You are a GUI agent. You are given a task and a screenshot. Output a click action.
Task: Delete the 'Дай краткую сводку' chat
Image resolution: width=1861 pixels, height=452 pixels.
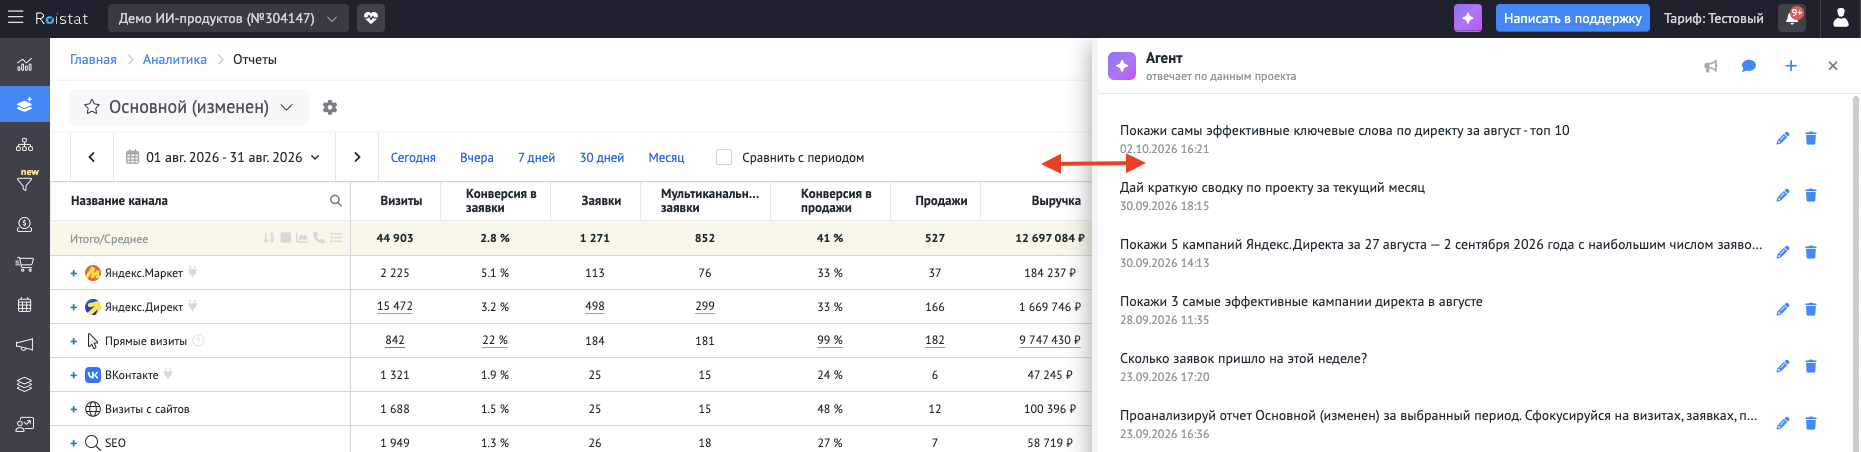click(x=1811, y=195)
